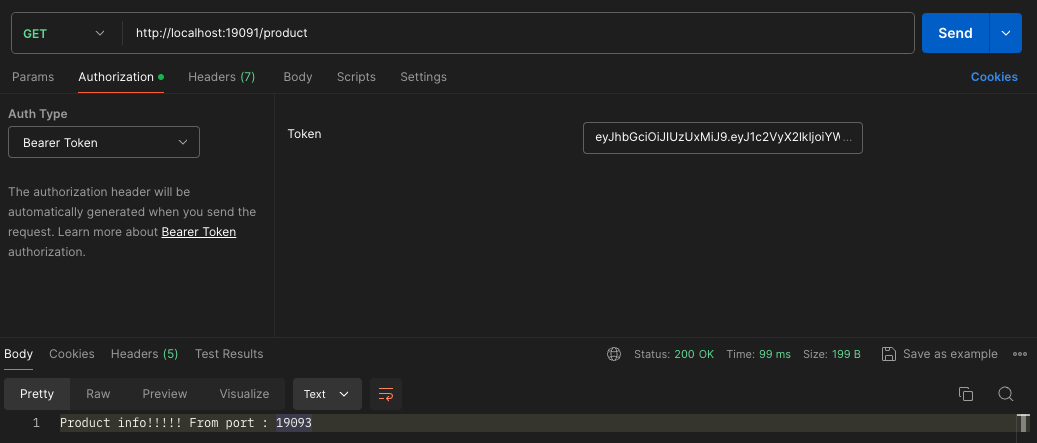Click the Time 99 ms value
Image resolution: width=1037 pixels, height=443 pixels.
pyautogui.click(x=774, y=354)
